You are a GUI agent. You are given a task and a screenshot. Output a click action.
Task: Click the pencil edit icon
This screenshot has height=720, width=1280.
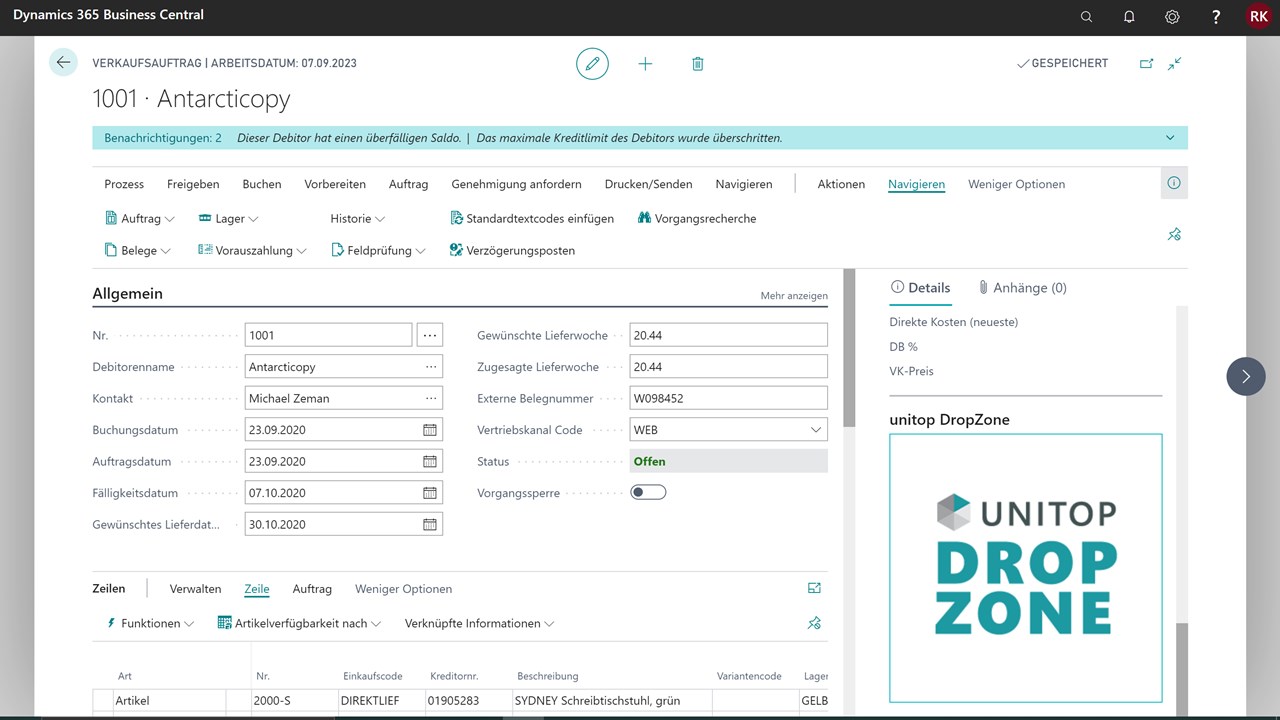[x=592, y=63]
